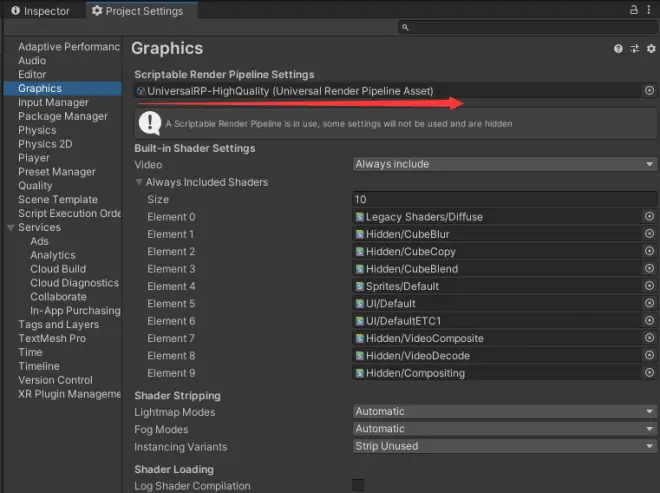Open the XR Plugin Management category
The height and width of the screenshot is (493, 660).
tap(69, 394)
